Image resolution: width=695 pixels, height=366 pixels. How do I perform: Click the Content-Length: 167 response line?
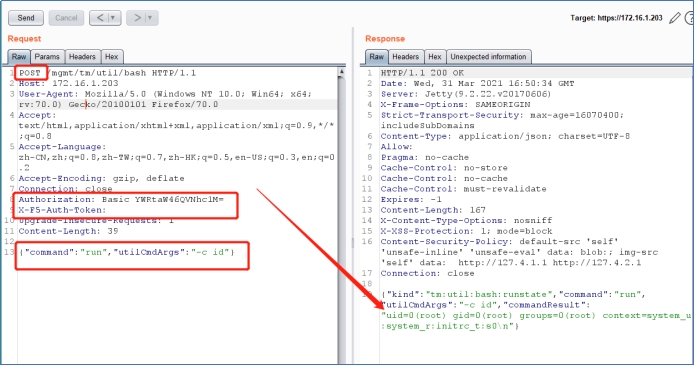point(433,210)
